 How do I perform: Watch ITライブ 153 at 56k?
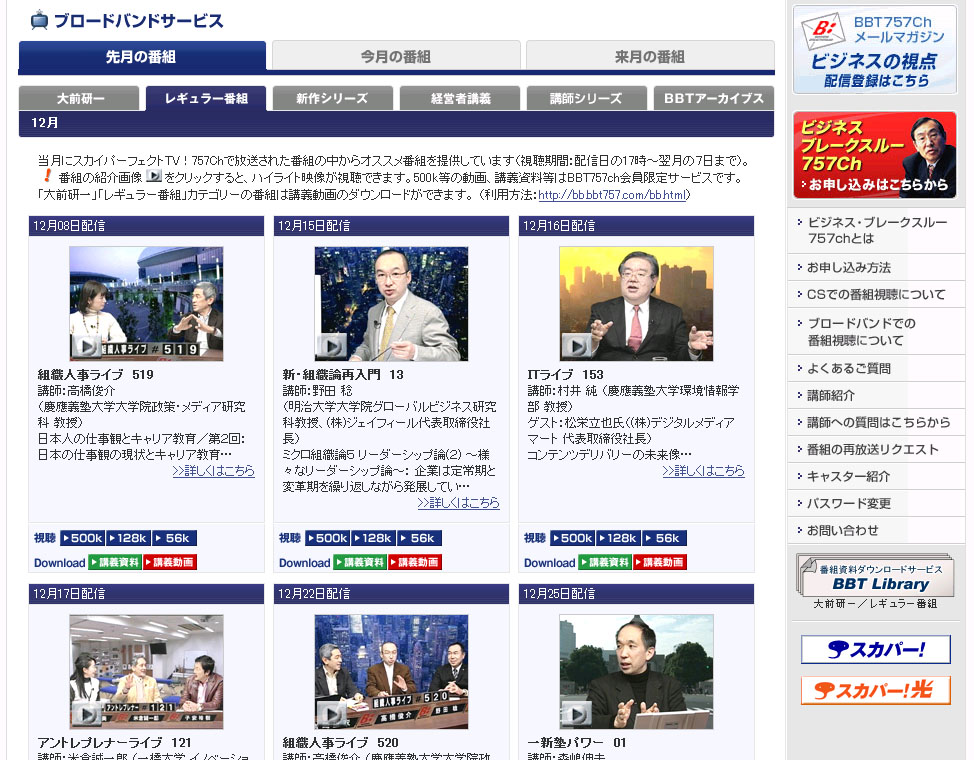point(664,538)
